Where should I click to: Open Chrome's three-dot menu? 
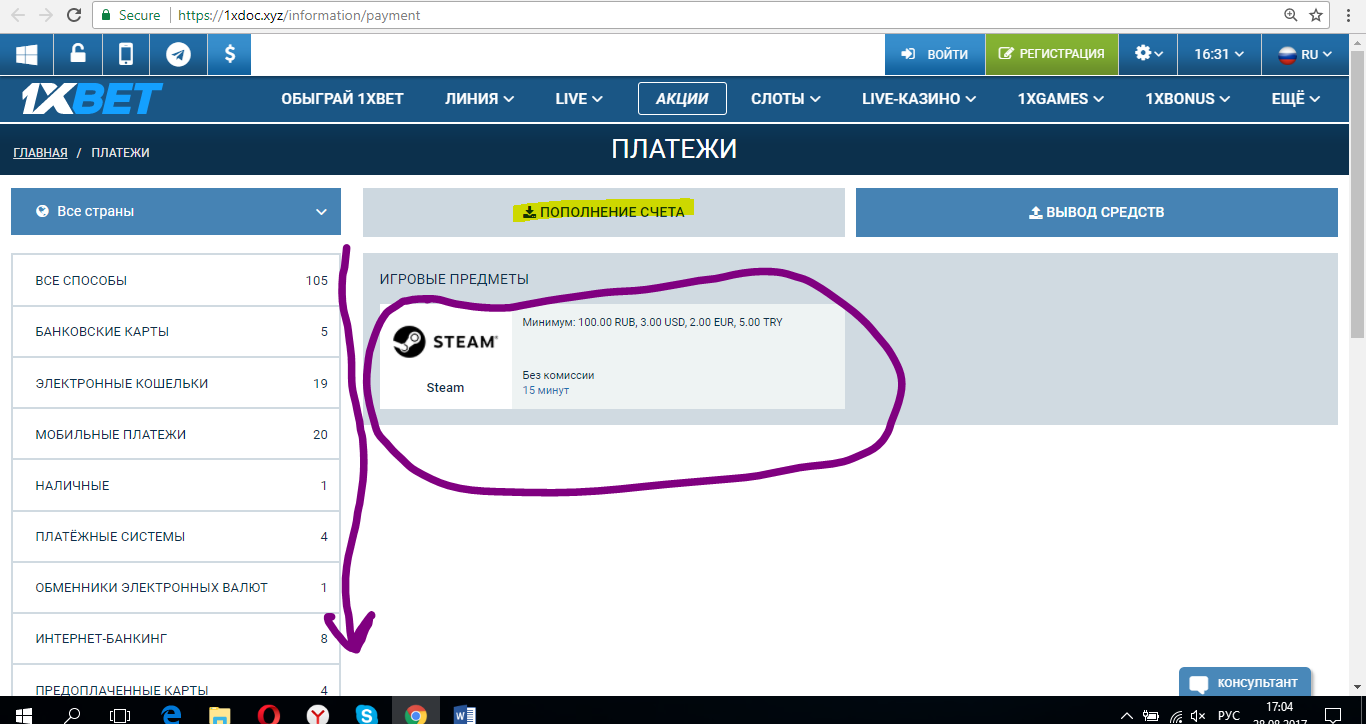[x=1349, y=15]
